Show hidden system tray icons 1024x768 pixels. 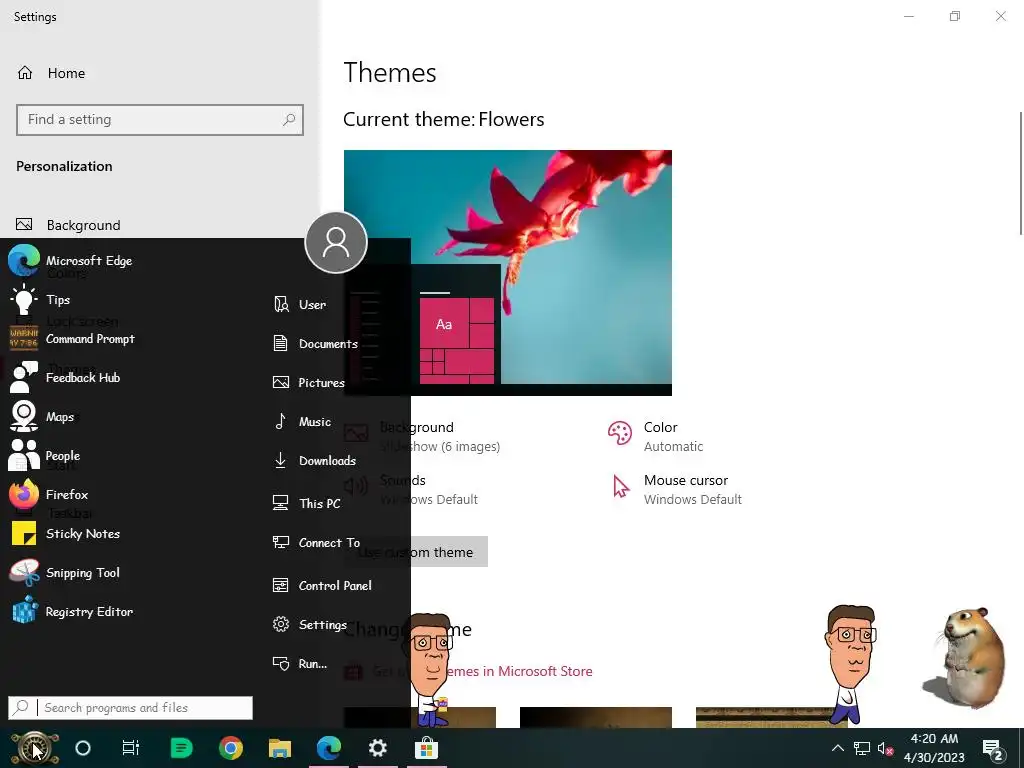[837, 748]
